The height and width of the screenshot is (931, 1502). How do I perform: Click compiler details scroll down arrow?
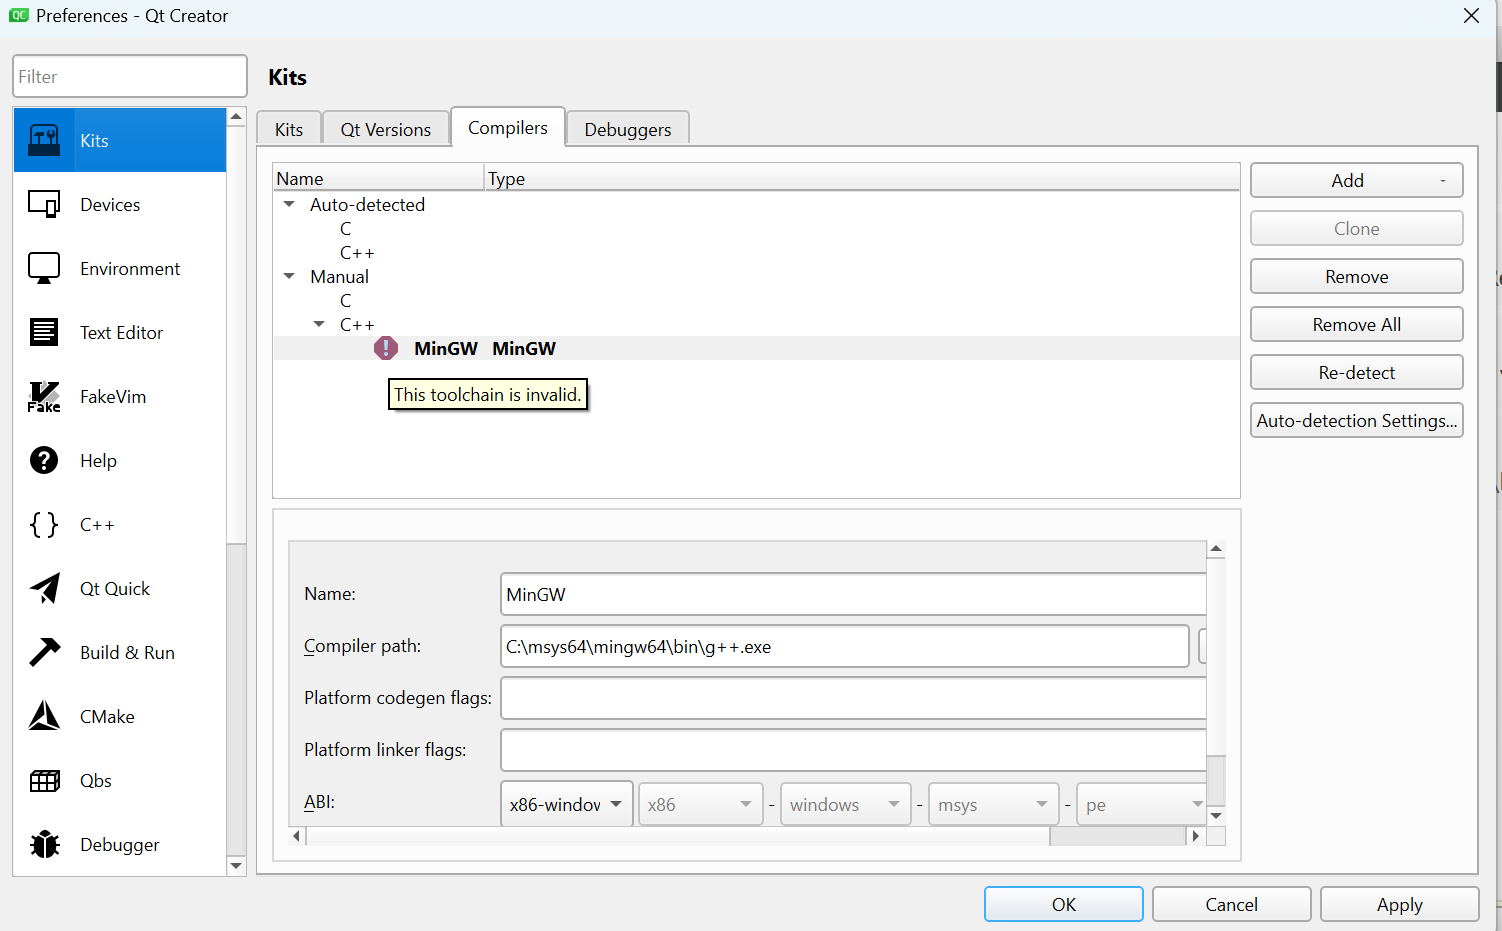coord(1216,816)
